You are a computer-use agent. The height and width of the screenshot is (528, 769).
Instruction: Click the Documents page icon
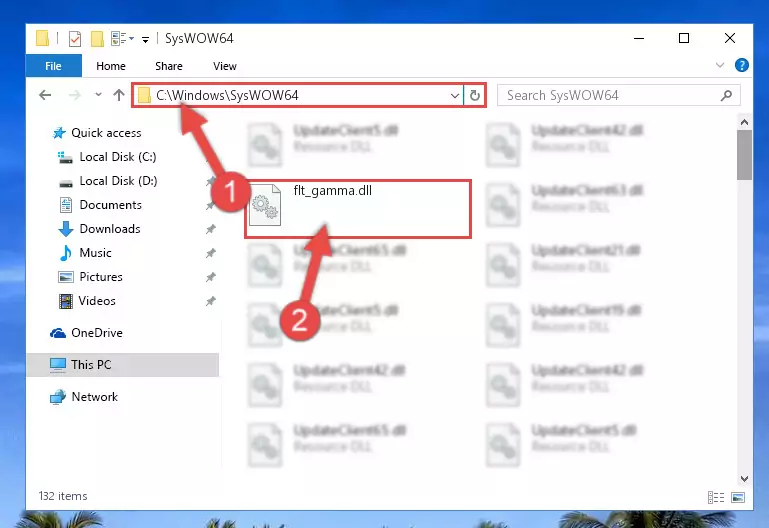point(66,205)
